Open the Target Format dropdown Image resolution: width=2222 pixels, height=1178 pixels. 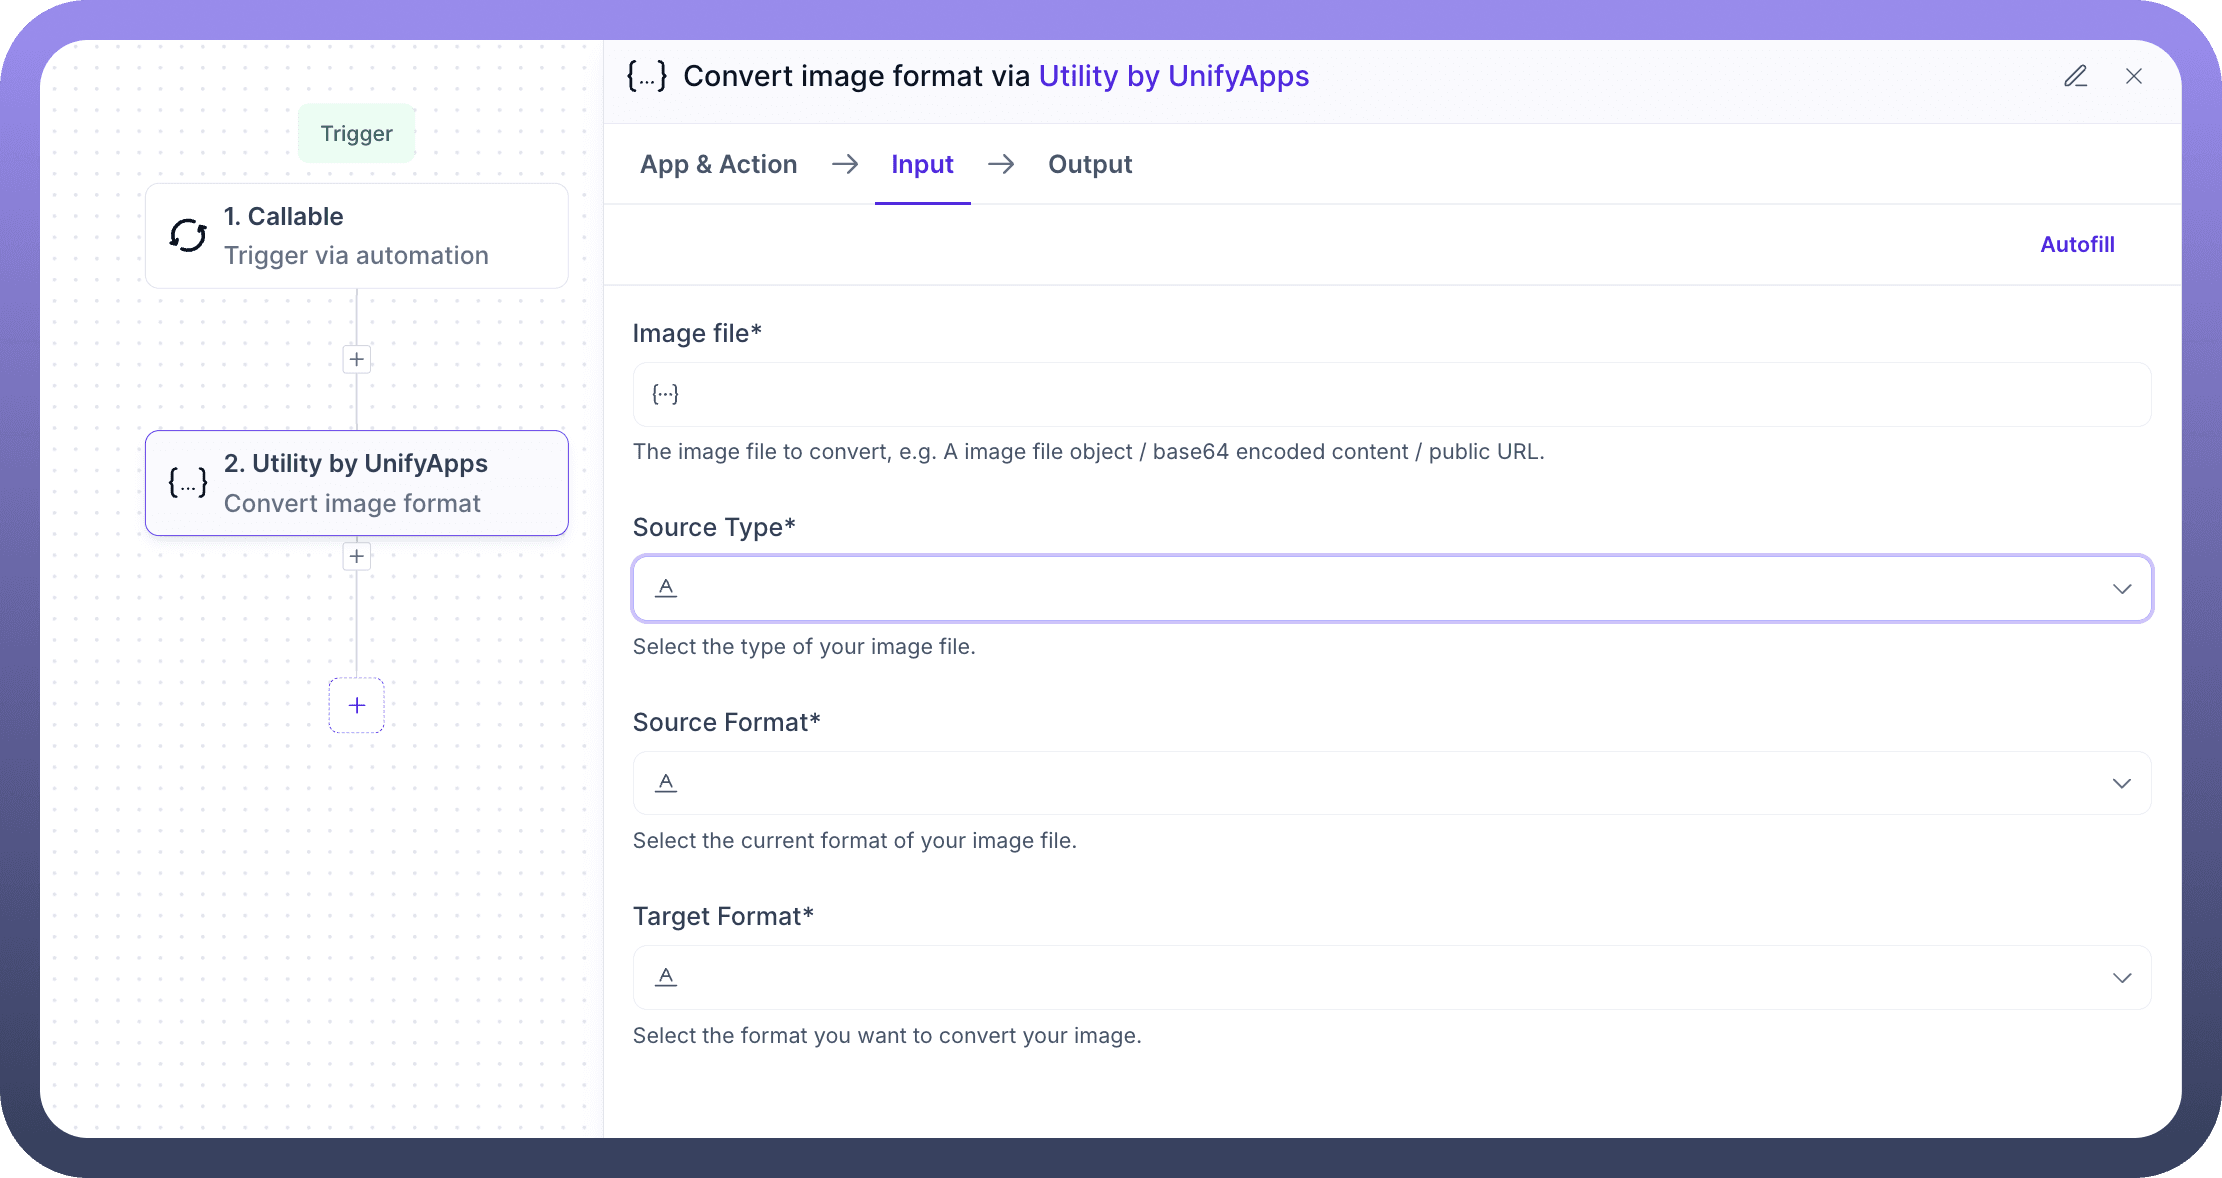[x=2121, y=978]
